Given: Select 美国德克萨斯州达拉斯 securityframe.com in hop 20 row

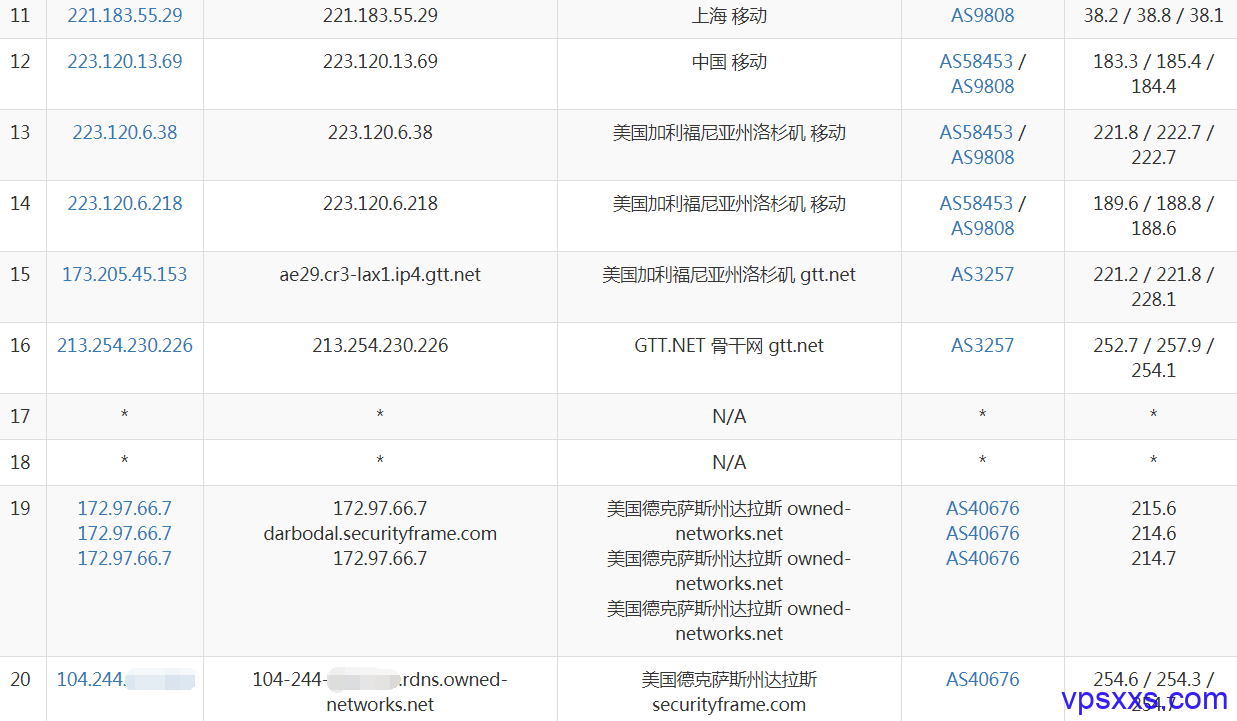Looking at the screenshot, I should click(729, 692).
